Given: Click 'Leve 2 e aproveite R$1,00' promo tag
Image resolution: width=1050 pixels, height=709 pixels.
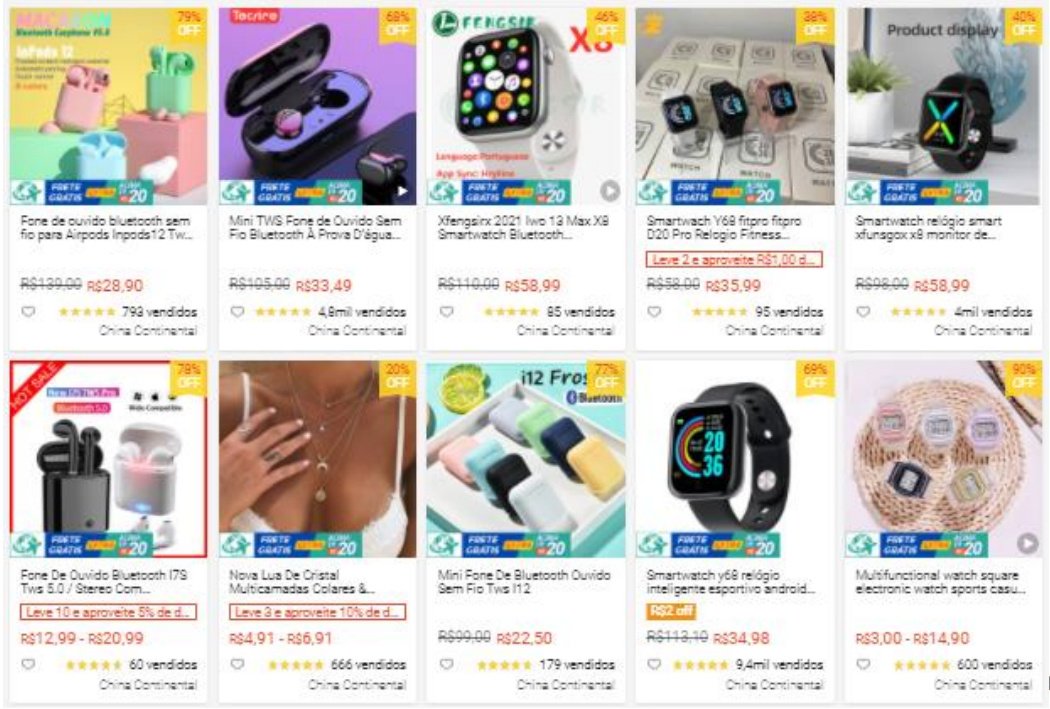Looking at the screenshot, I should (734, 260).
